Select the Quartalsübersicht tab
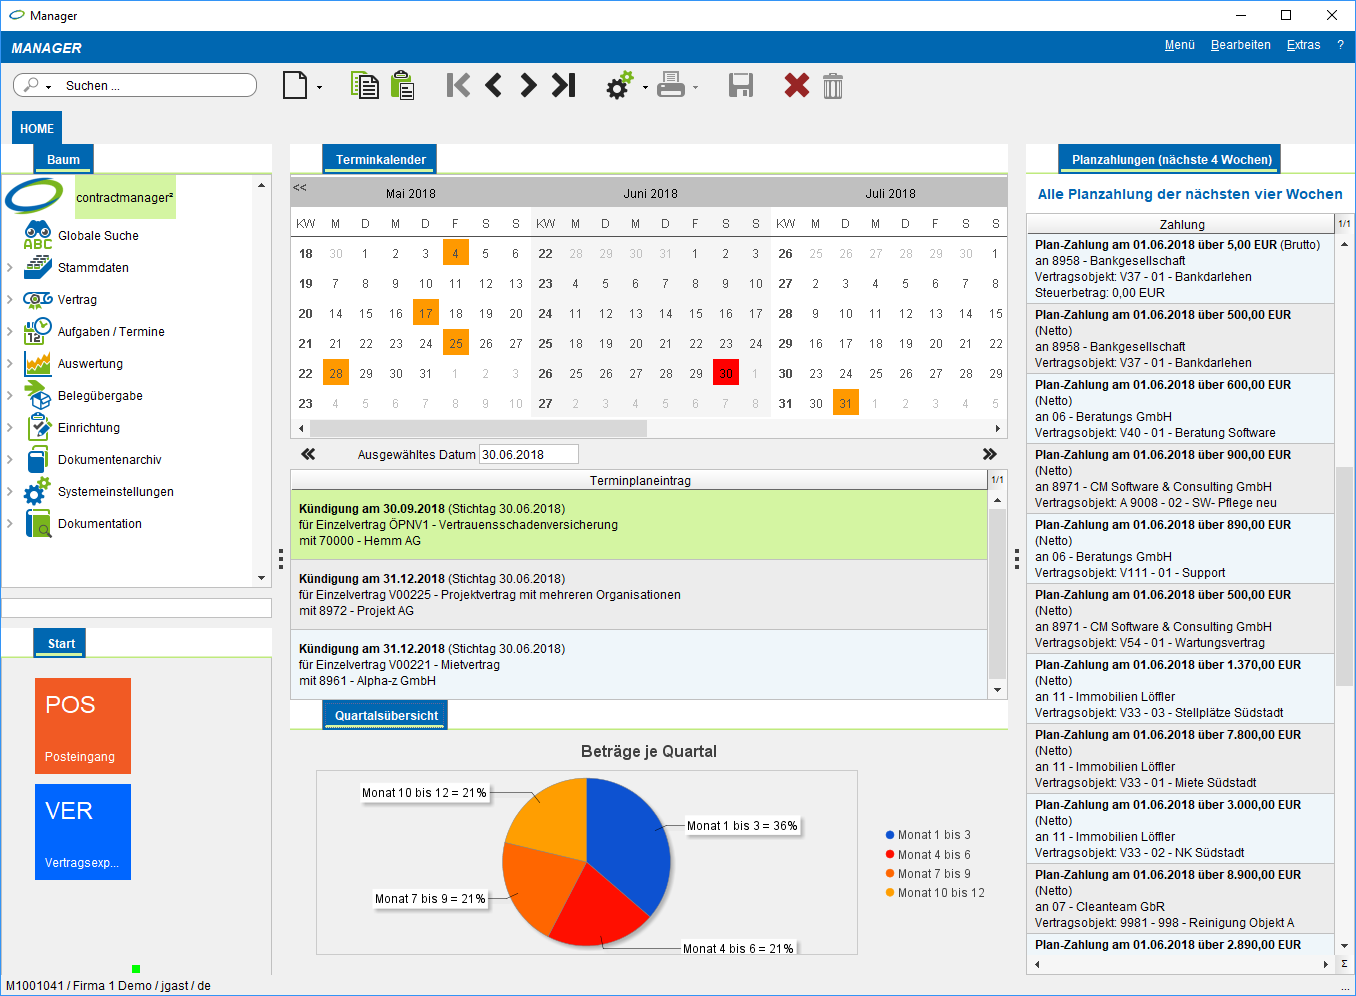1356x996 pixels. coord(386,715)
